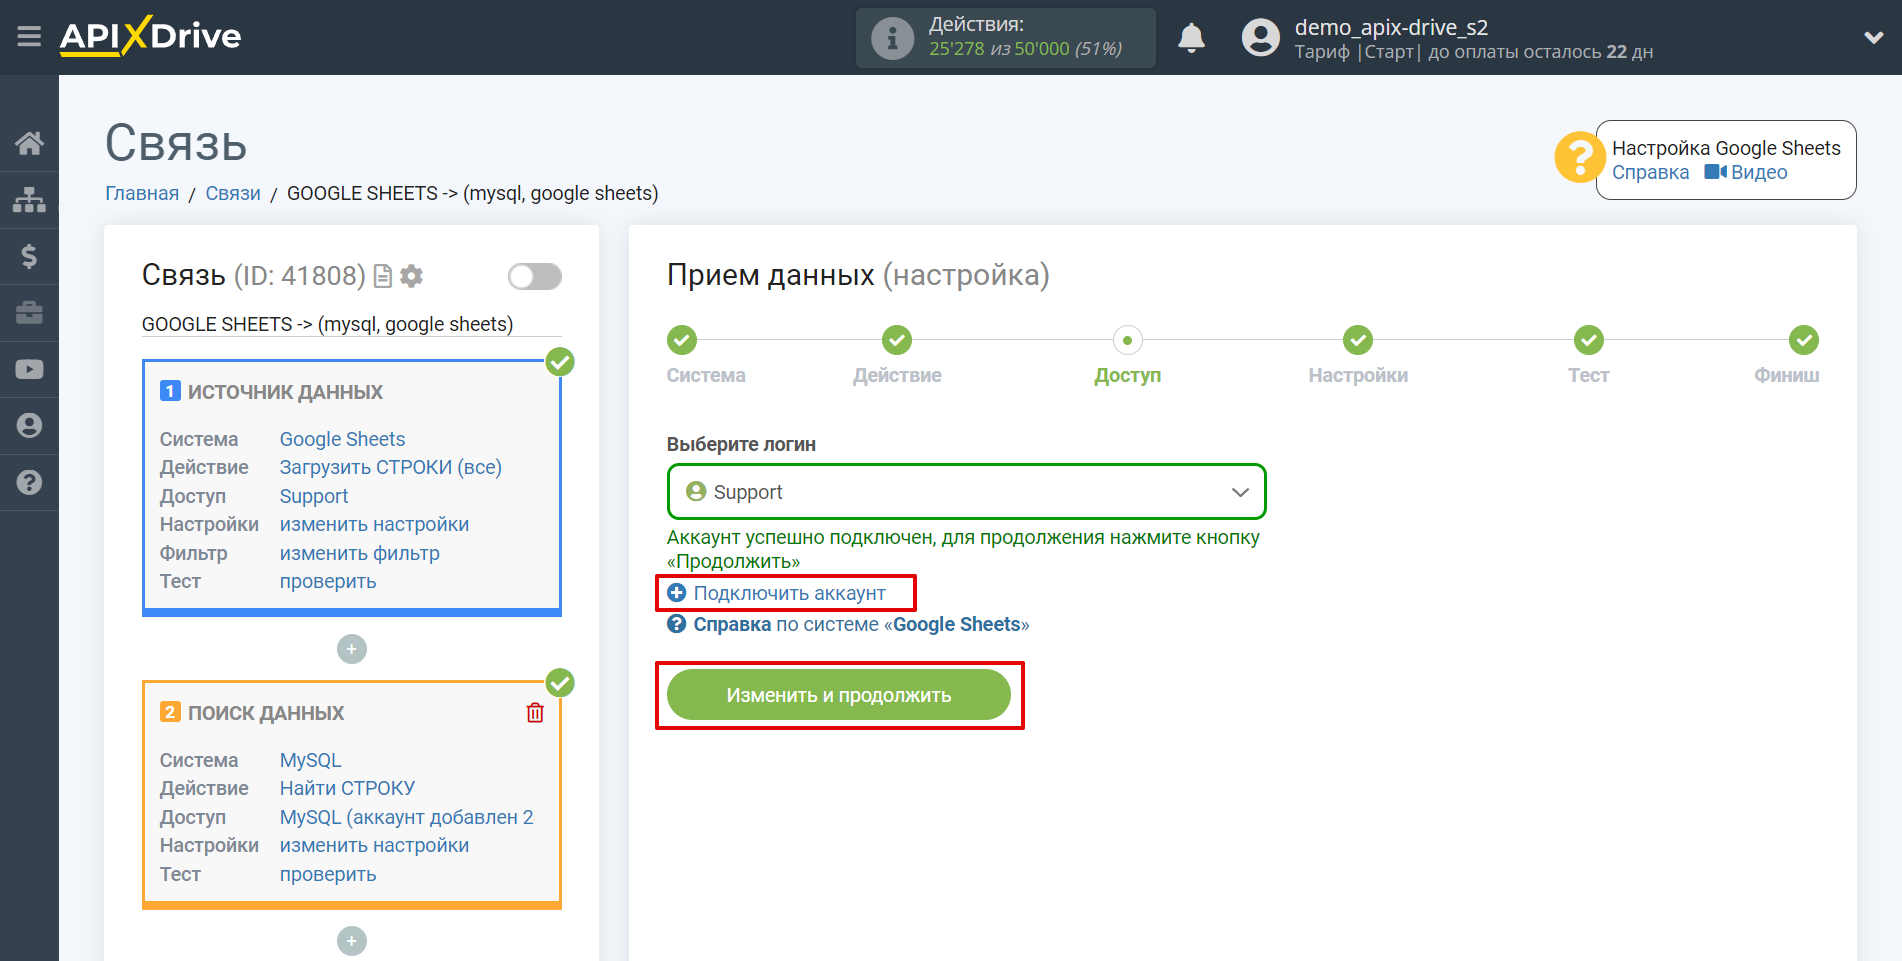The height and width of the screenshot is (961, 1902).
Task: Open connections sitemap icon in sidebar
Action: coord(29,200)
